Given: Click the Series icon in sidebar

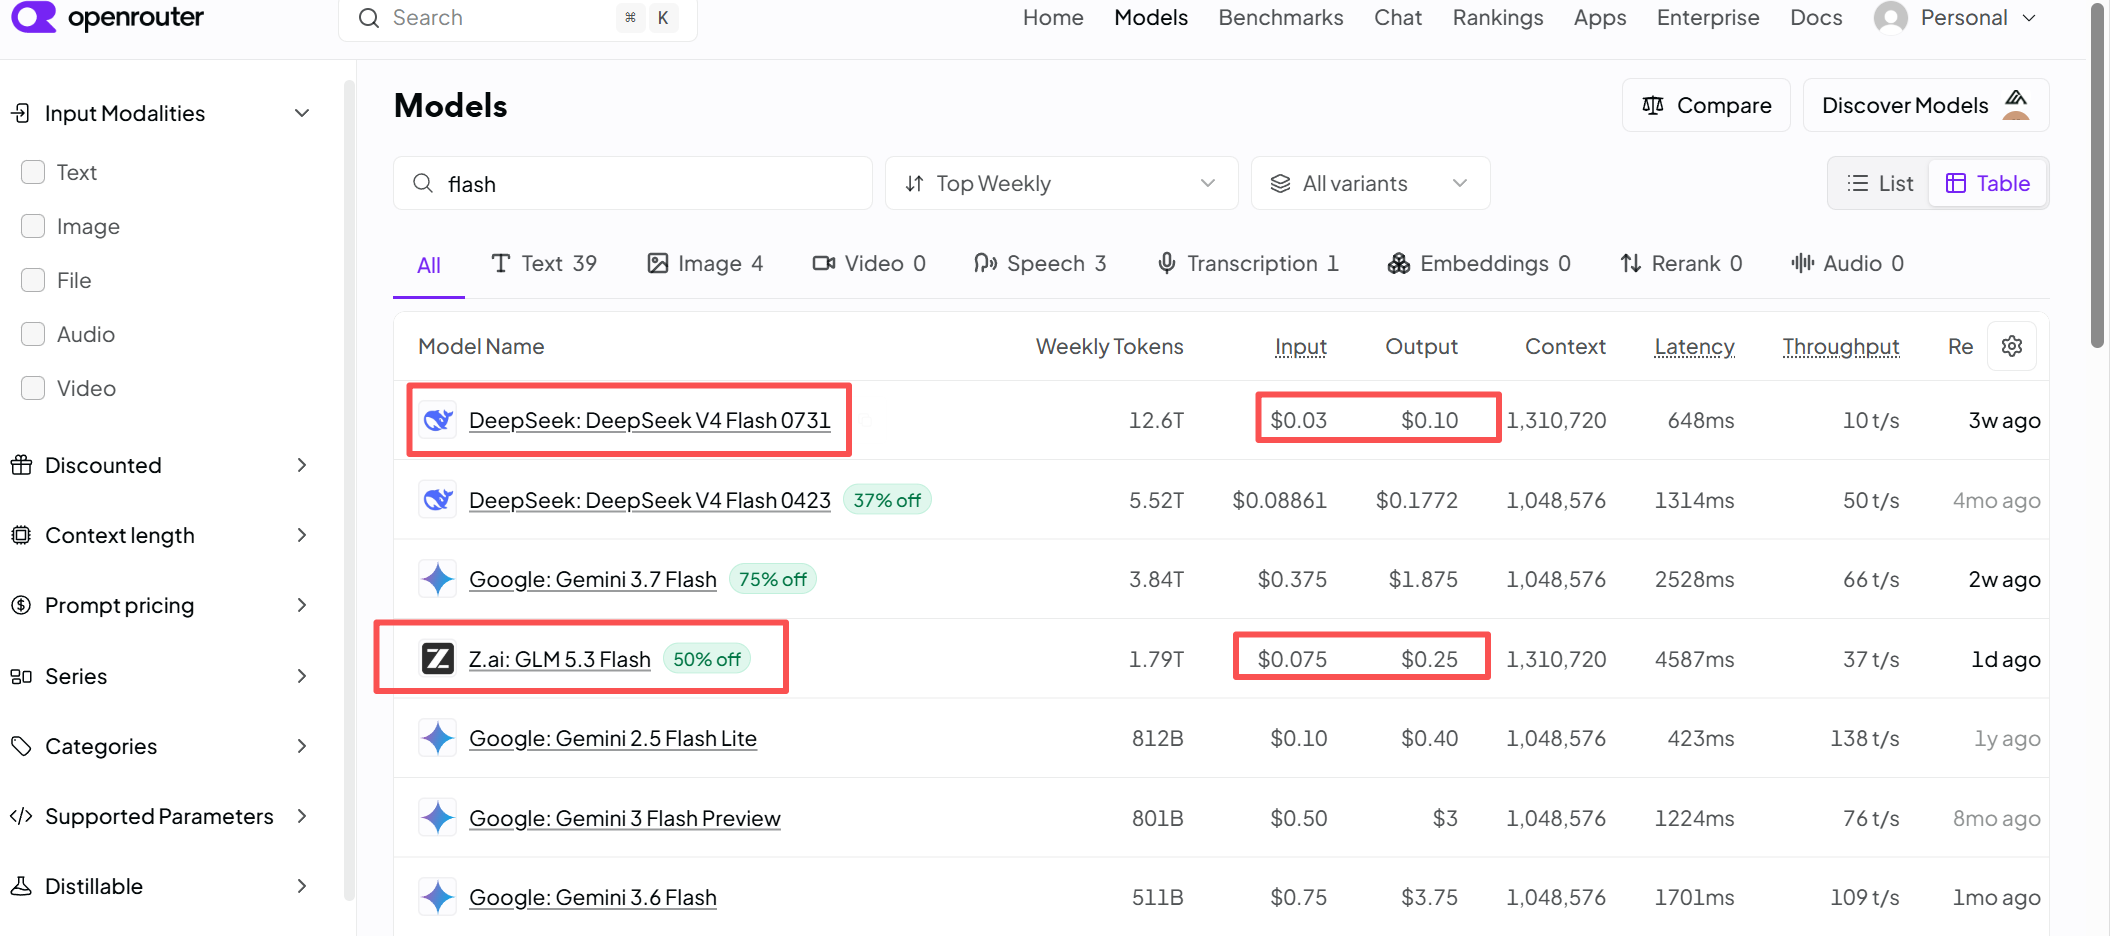Looking at the screenshot, I should click(x=21, y=676).
